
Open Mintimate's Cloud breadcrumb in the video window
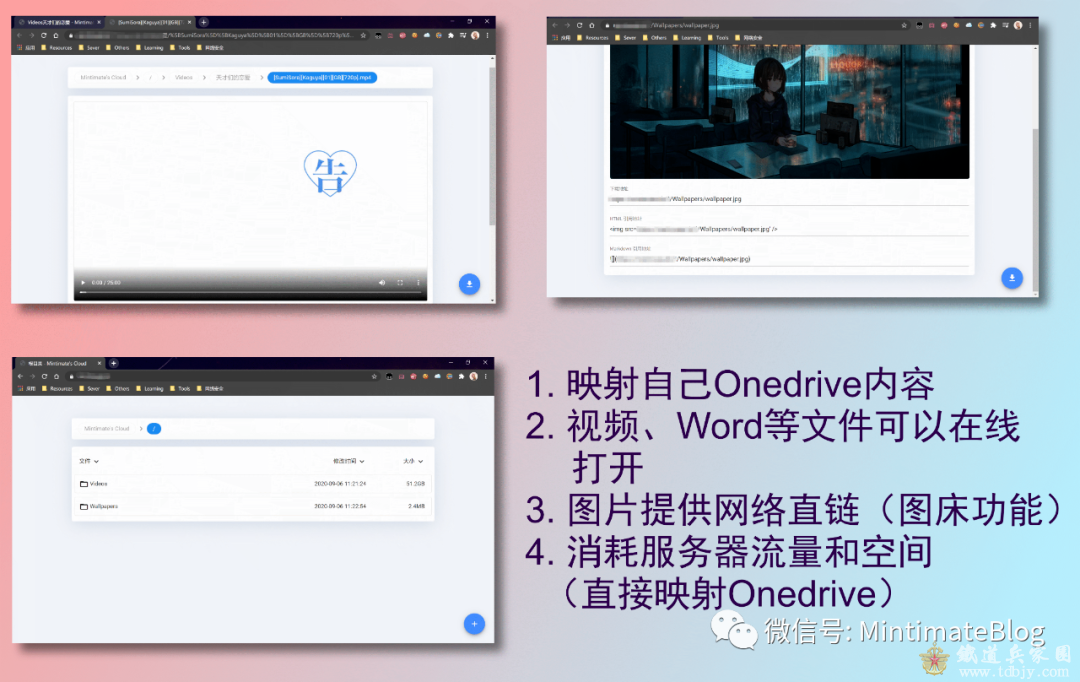(x=103, y=77)
